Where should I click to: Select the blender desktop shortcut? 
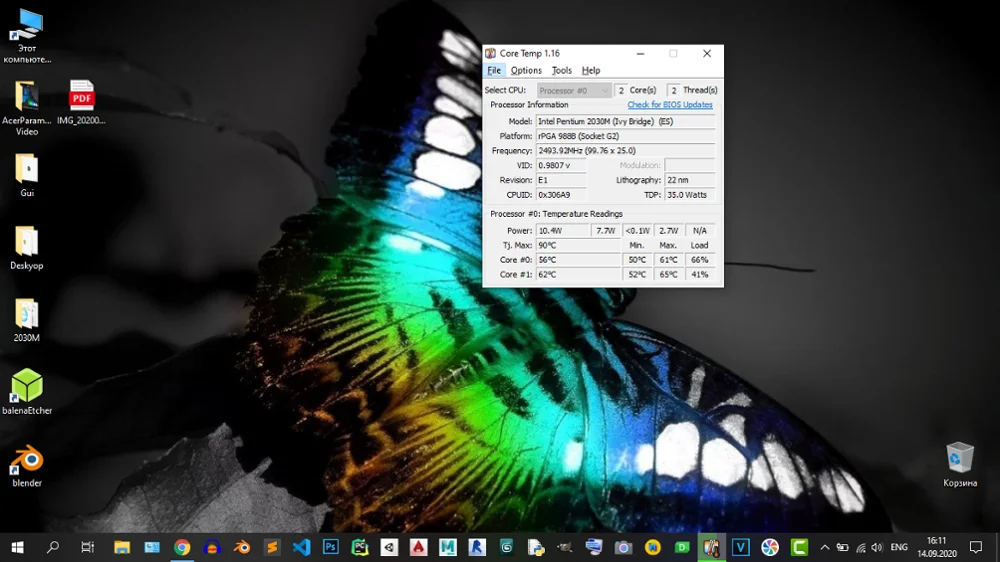coord(27,465)
